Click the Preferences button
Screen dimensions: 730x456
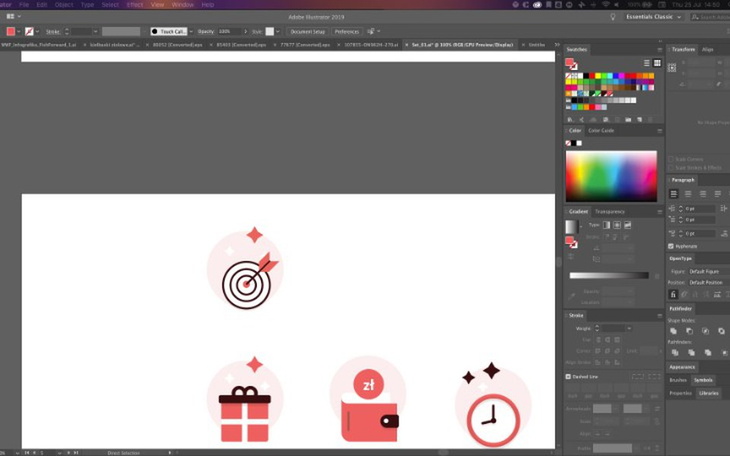point(346,31)
